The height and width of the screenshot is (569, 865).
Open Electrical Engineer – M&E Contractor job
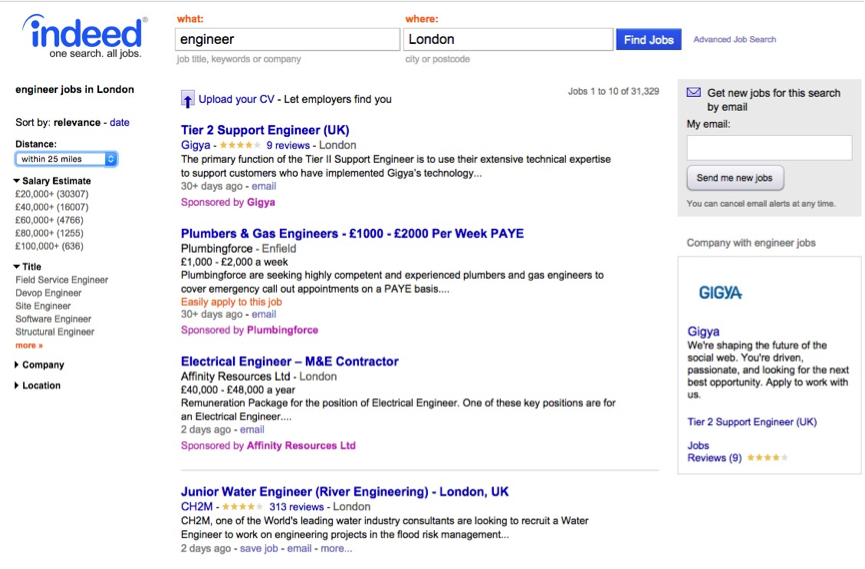[290, 361]
